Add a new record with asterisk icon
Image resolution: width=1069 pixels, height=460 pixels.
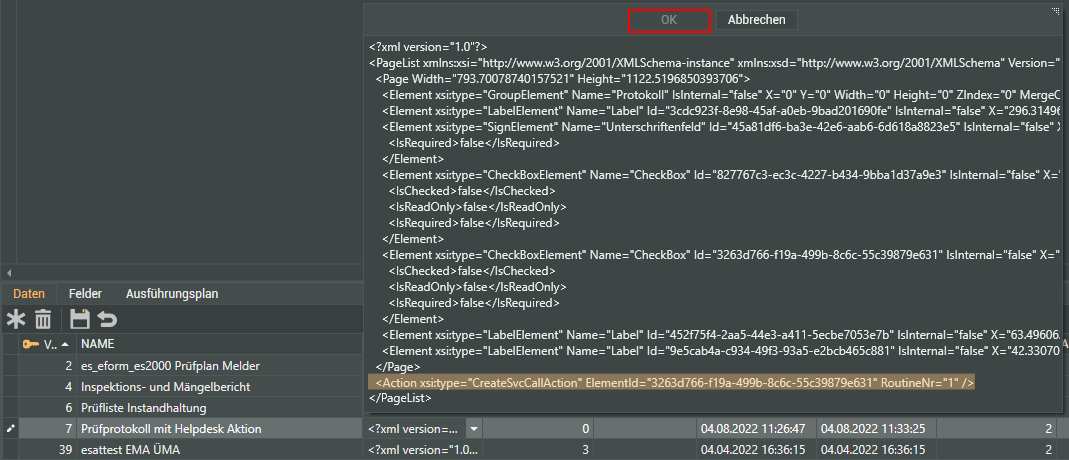click(15, 319)
